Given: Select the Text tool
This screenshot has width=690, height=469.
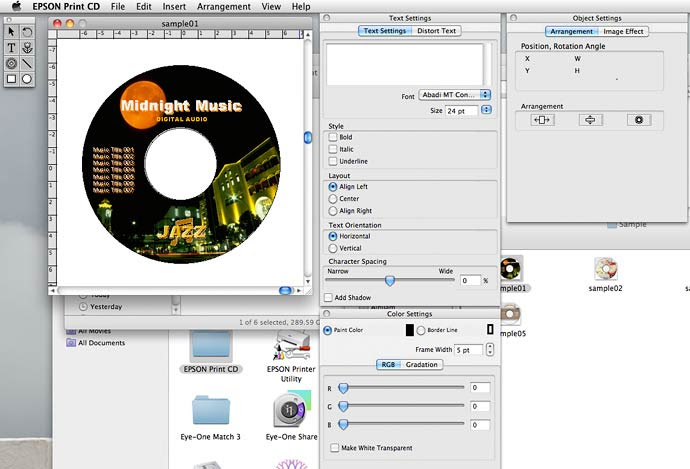Looking at the screenshot, I should 11,48.
